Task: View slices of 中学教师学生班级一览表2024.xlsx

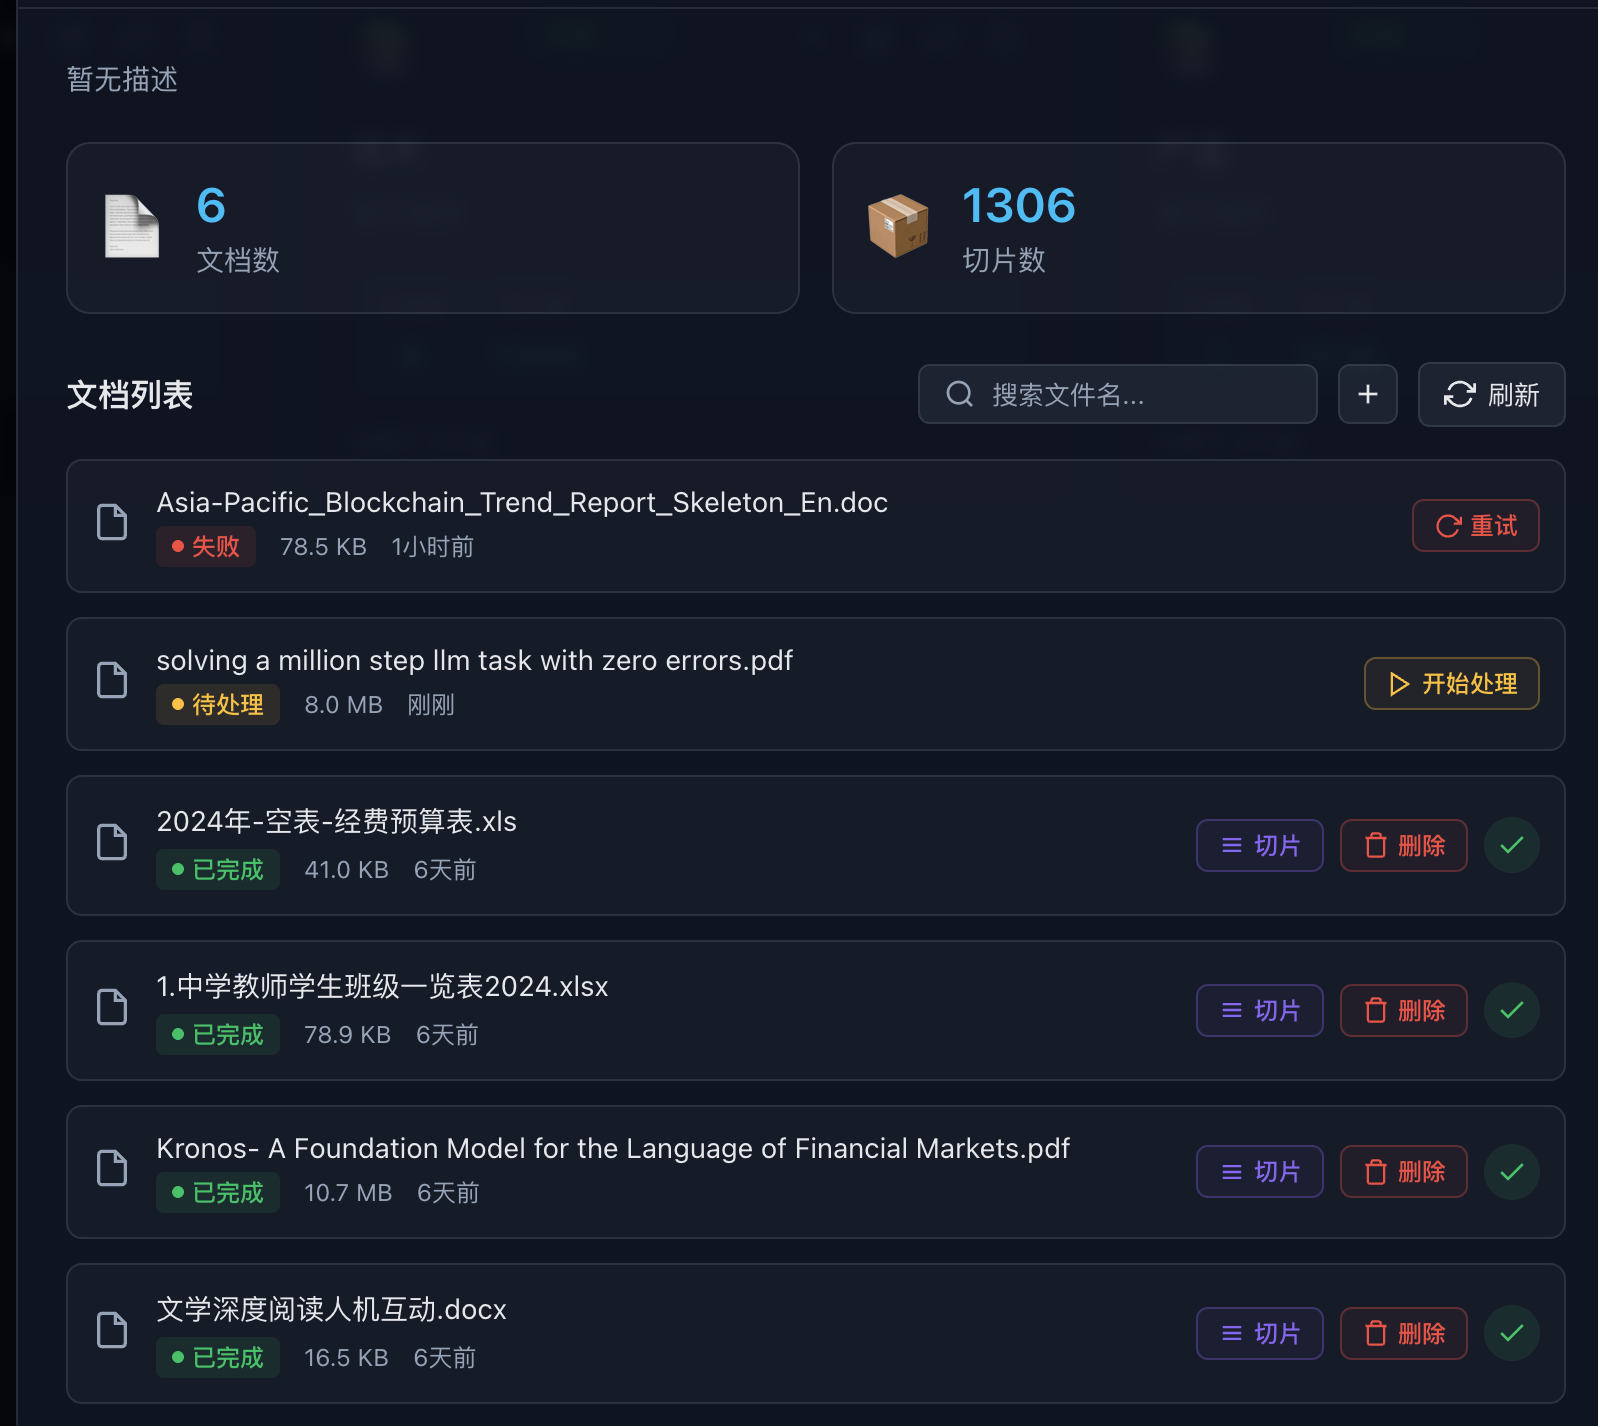Action: tap(1259, 1011)
